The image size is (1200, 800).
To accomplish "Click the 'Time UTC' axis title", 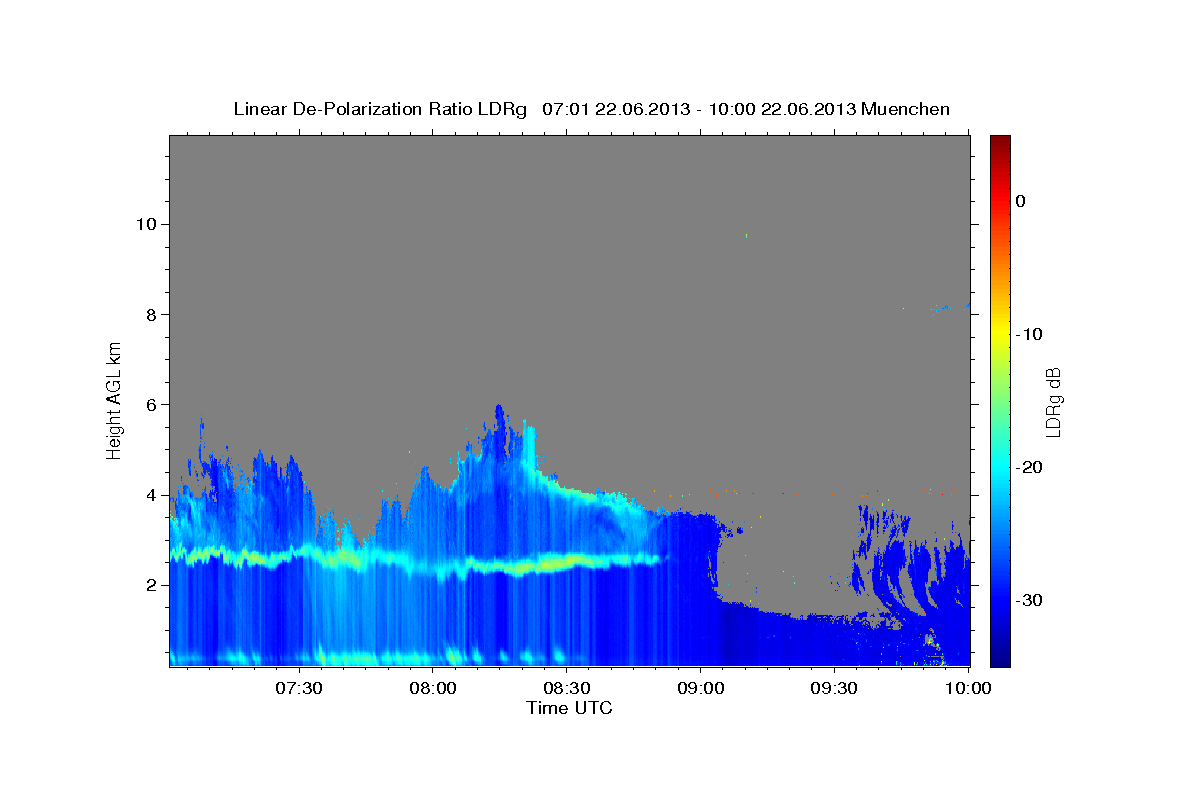I will [x=569, y=708].
